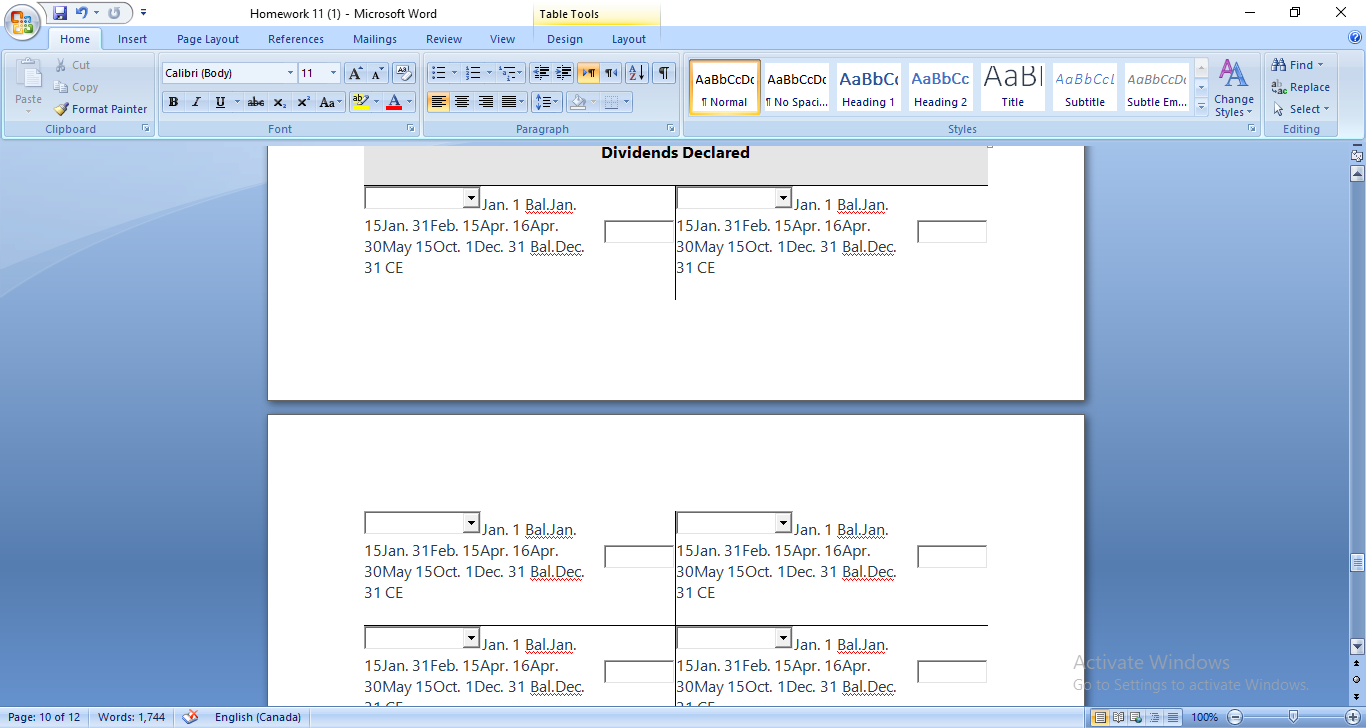Switch to Full Screen Reading view
Viewport: 1366px width, 728px height.
pyautogui.click(x=1118, y=717)
